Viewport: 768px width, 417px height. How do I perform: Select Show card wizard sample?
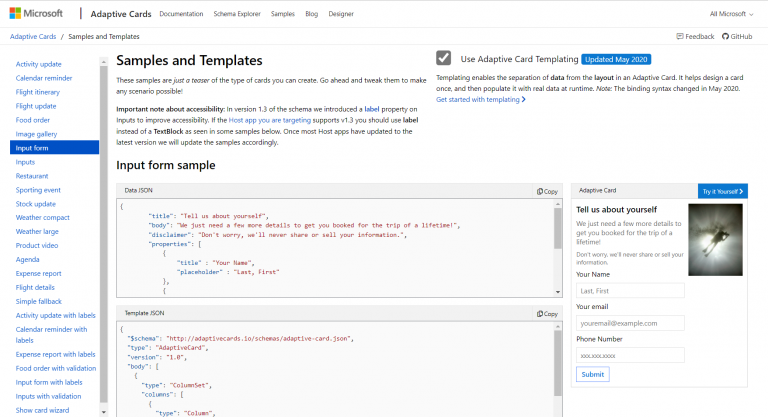click(x=42, y=410)
